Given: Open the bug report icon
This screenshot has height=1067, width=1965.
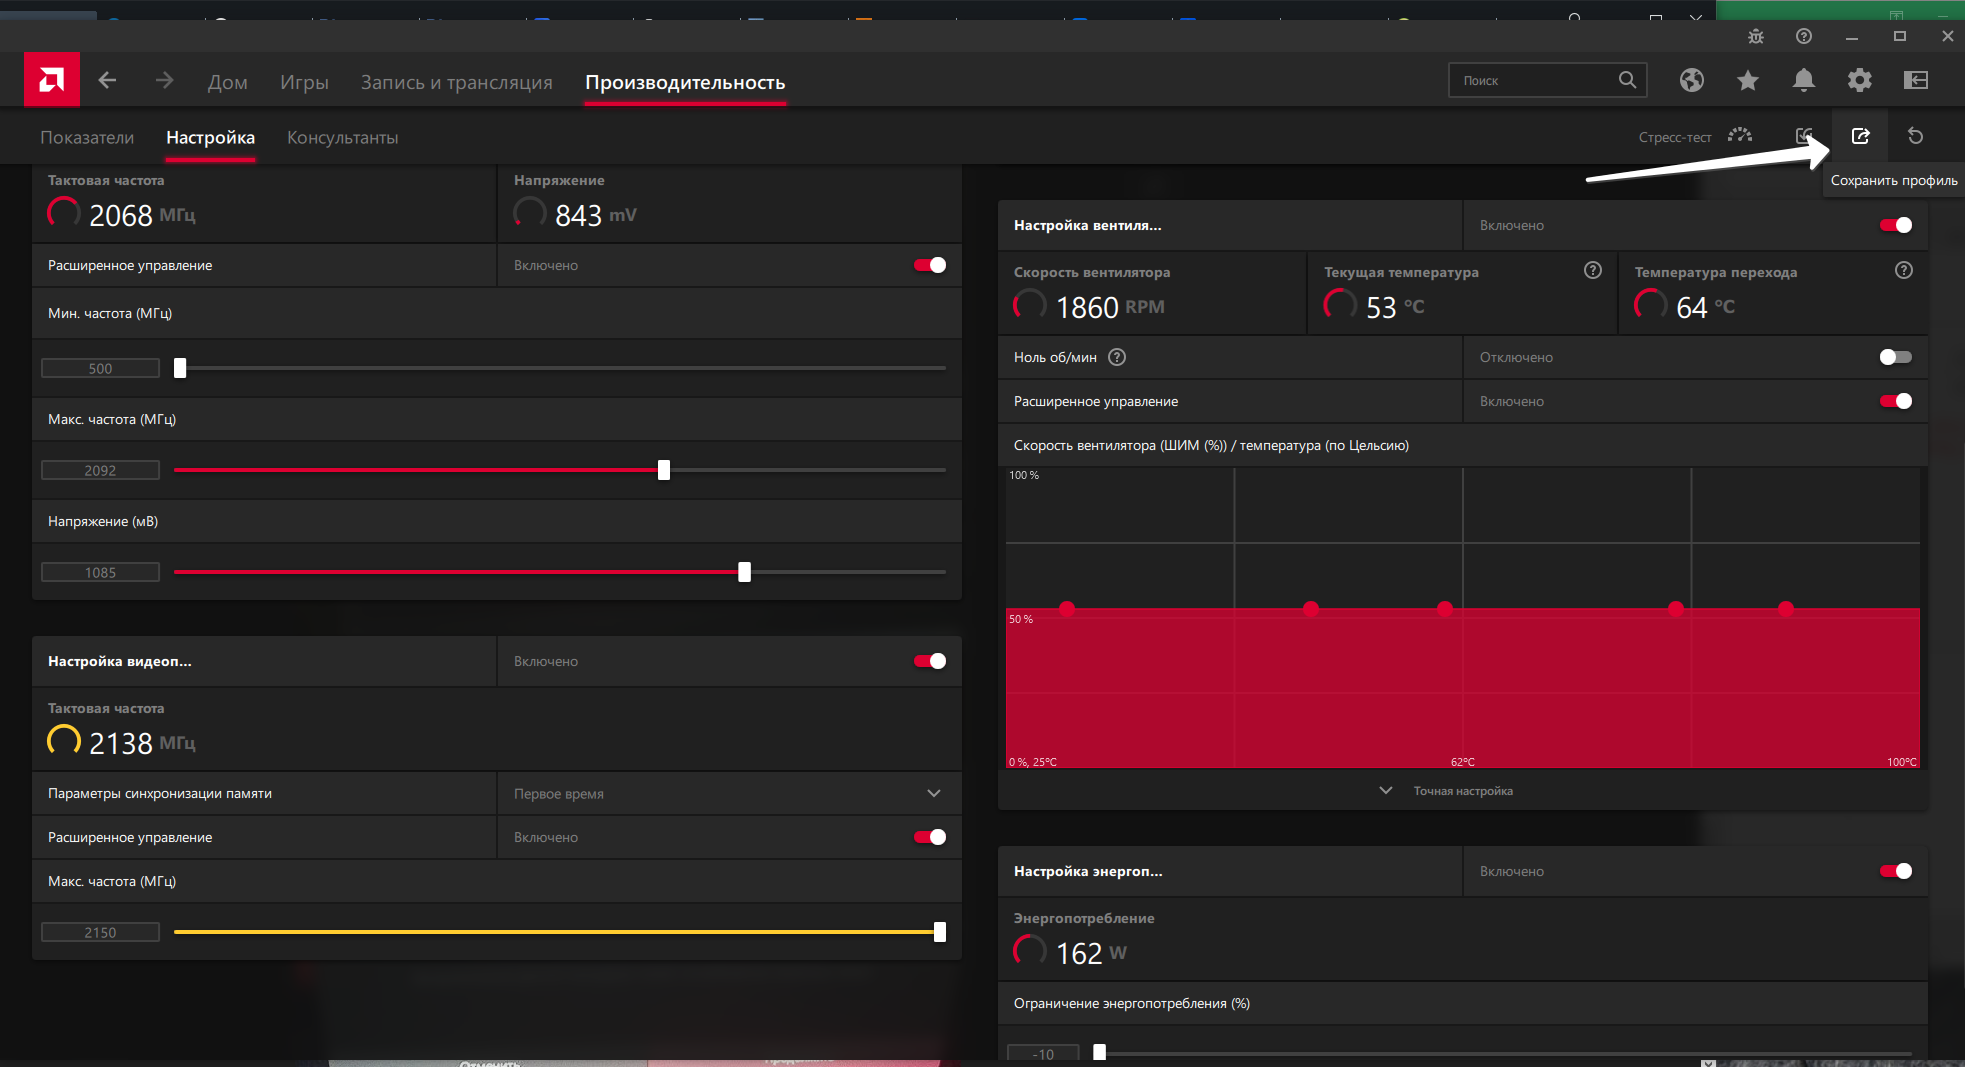Looking at the screenshot, I should click(1756, 36).
